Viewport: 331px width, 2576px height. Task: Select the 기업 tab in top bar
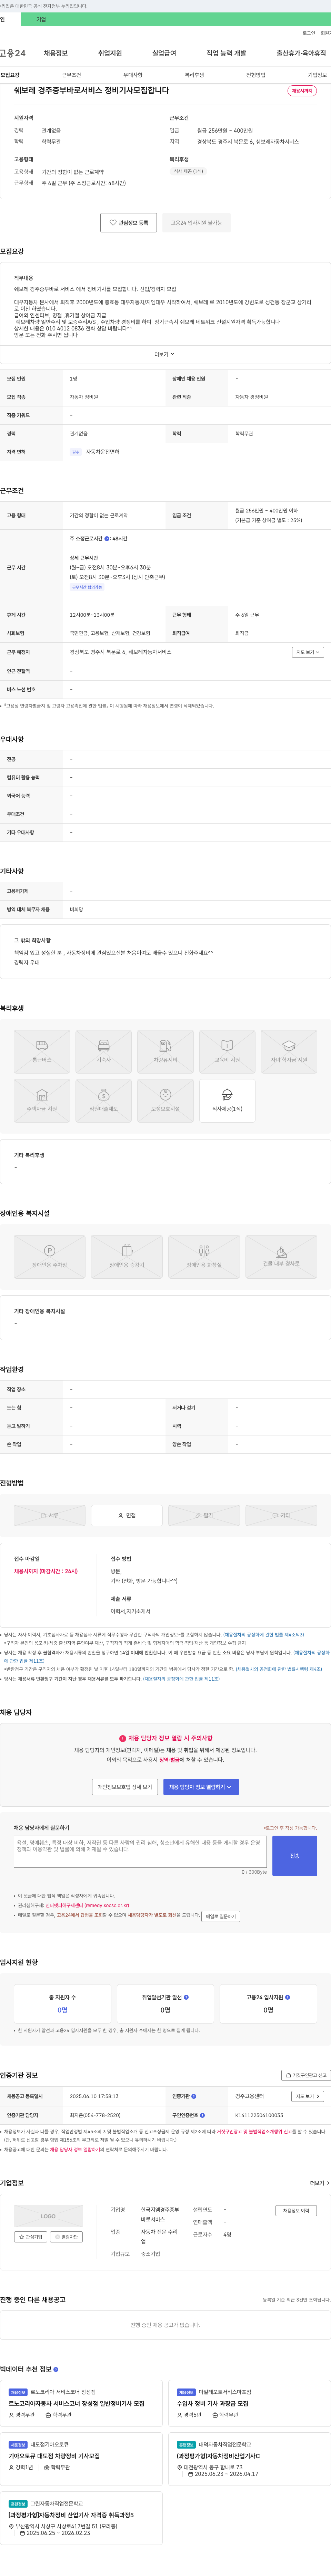click(41, 19)
